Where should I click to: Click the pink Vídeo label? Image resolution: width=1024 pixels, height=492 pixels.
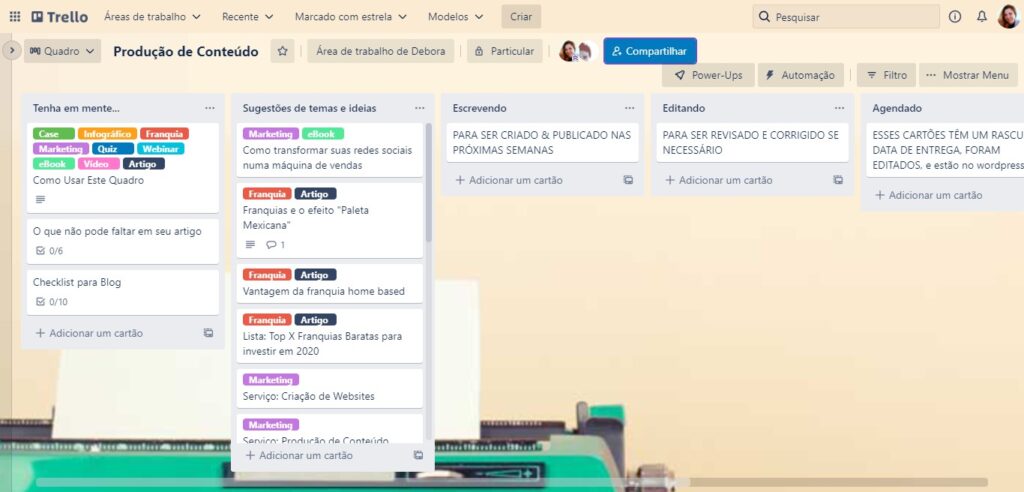[99, 164]
